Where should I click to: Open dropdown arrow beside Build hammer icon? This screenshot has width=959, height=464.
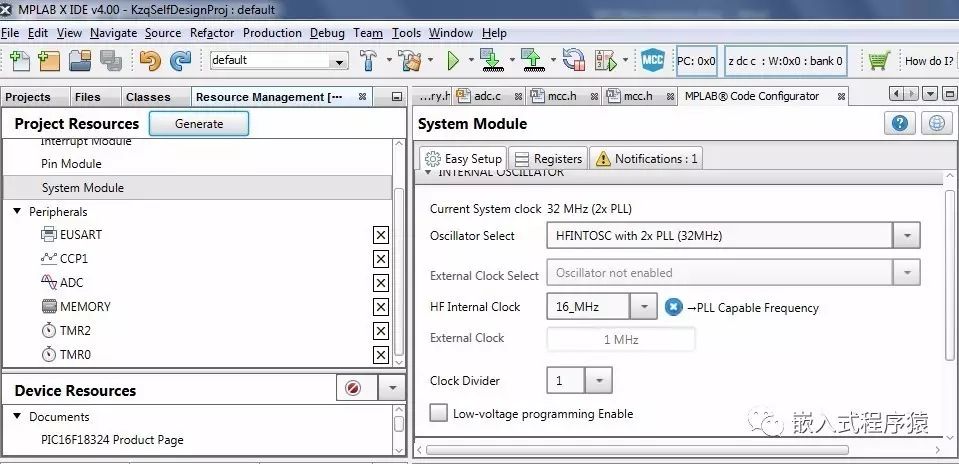point(390,61)
